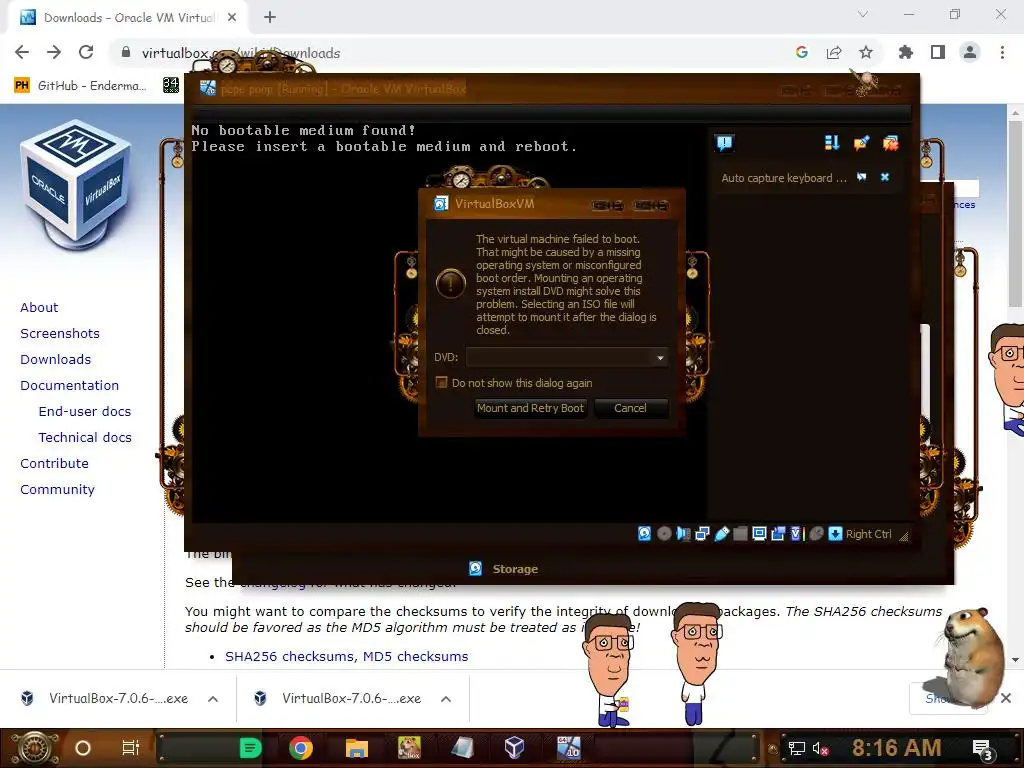Click the Storage label in the background settings window
1024x768 pixels.
(x=515, y=569)
